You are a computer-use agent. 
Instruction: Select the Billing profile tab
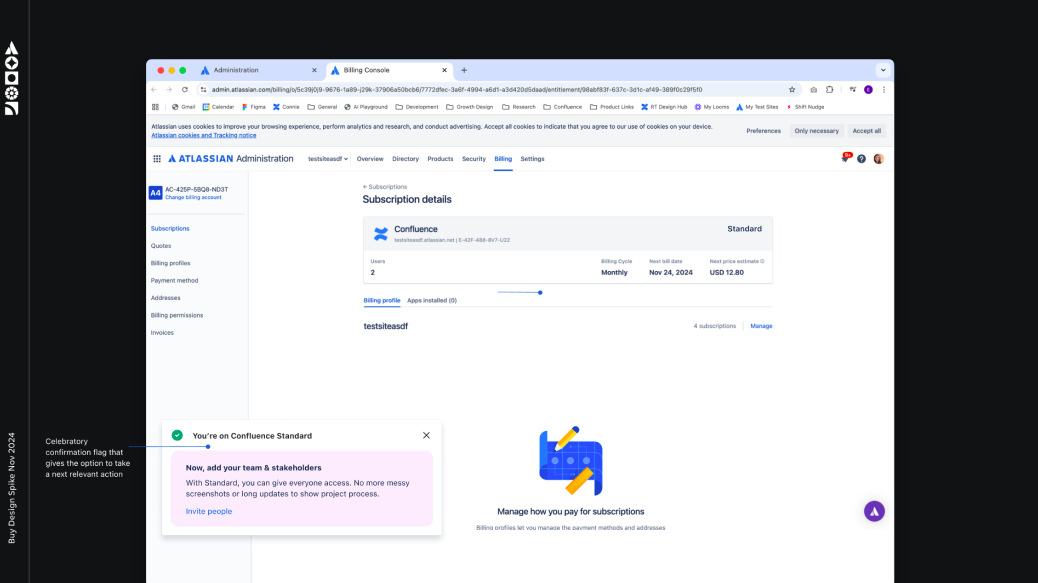382,300
